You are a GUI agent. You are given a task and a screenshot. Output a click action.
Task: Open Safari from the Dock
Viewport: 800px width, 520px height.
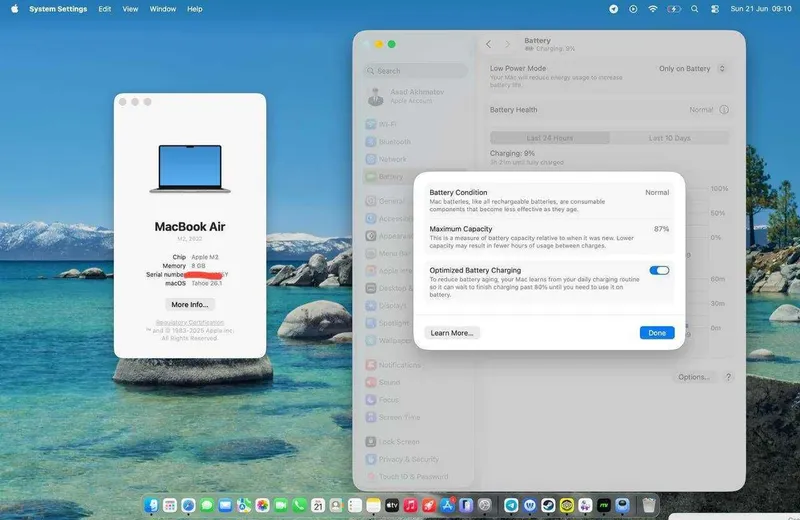188,505
